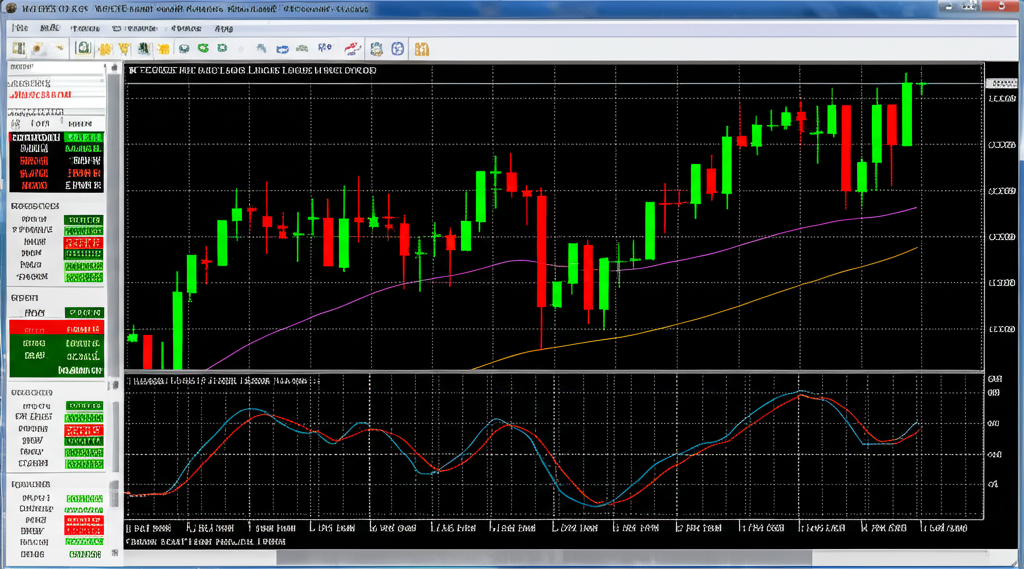Click the application icon in the title bar
The image size is (1024, 569).
tap(10, 8)
